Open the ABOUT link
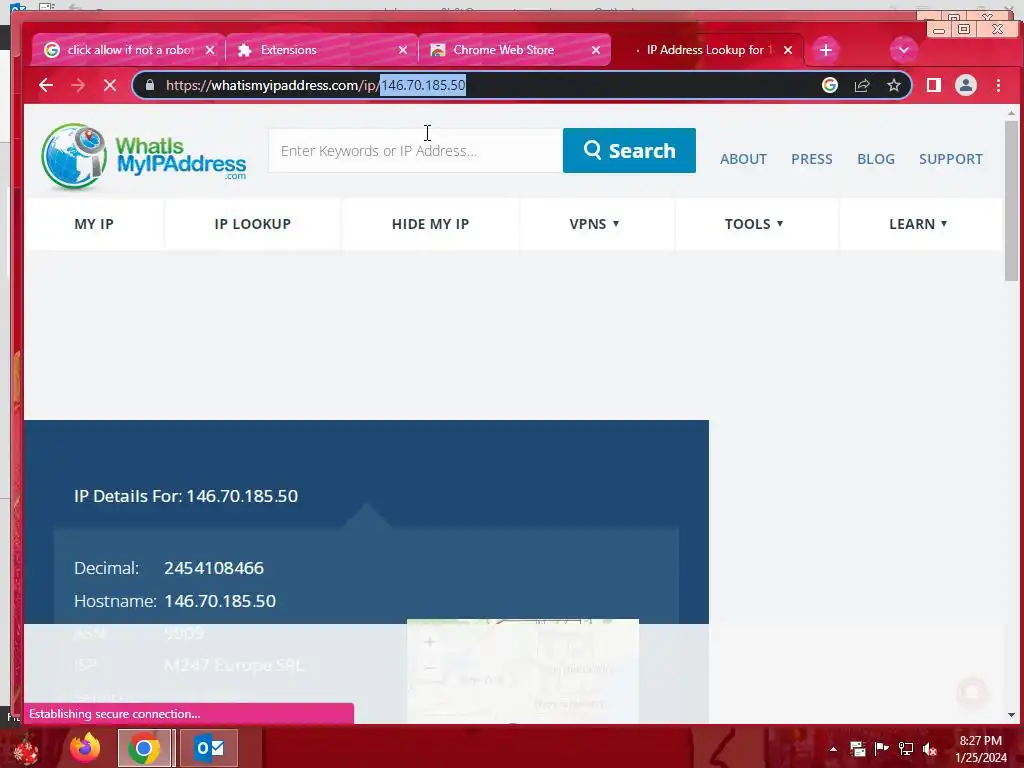This screenshot has height=768, width=1024. [x=743, y=159]
